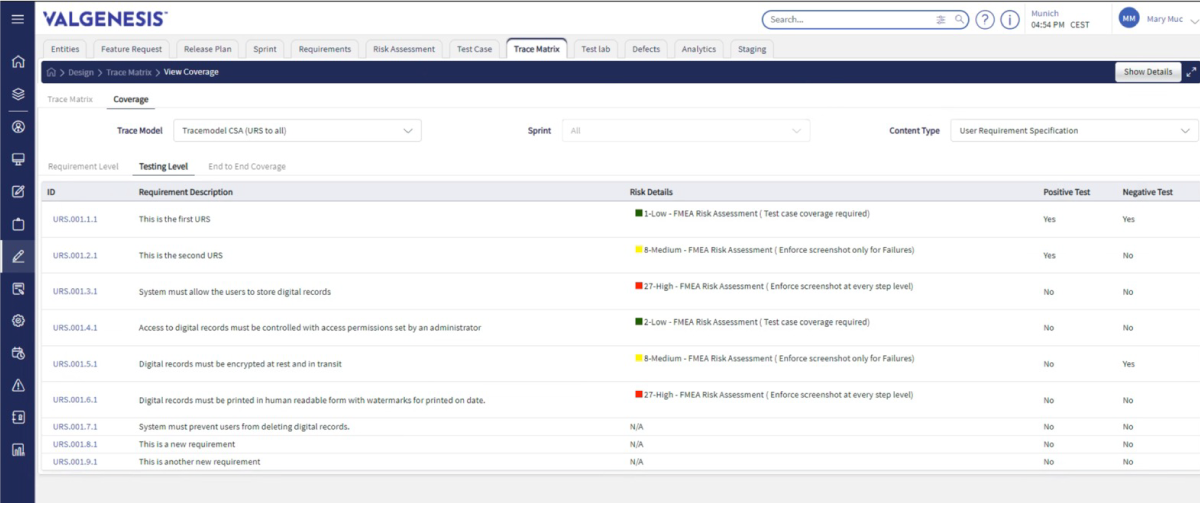Open the URS.001.7.1 link
Screen dimensions: 1200x507
(75, 426)
